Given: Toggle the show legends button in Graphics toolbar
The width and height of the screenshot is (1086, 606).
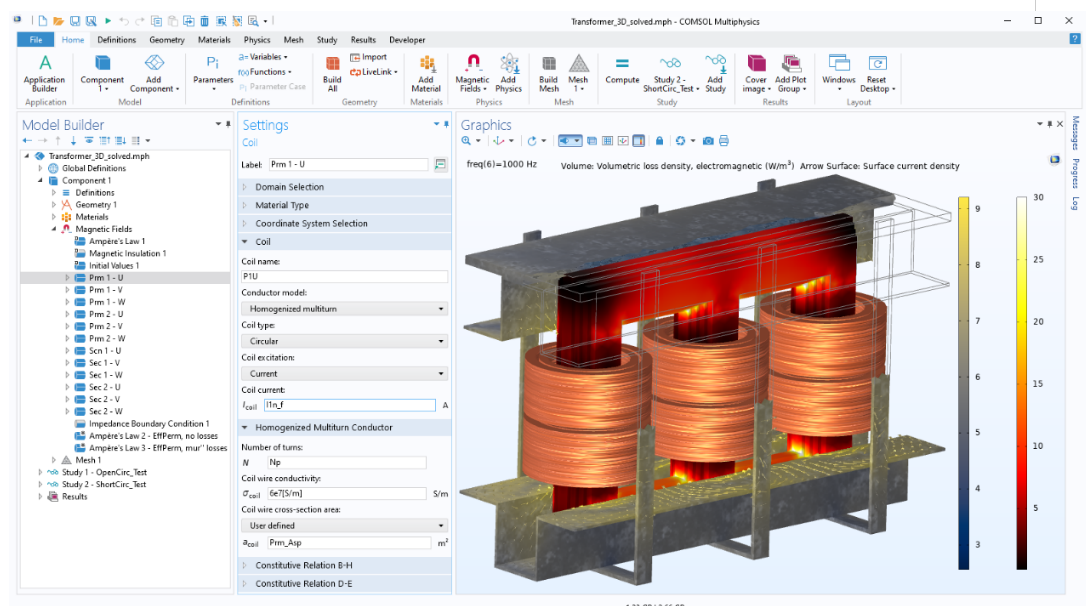Looking at the screenshot, I should (639, 141).
